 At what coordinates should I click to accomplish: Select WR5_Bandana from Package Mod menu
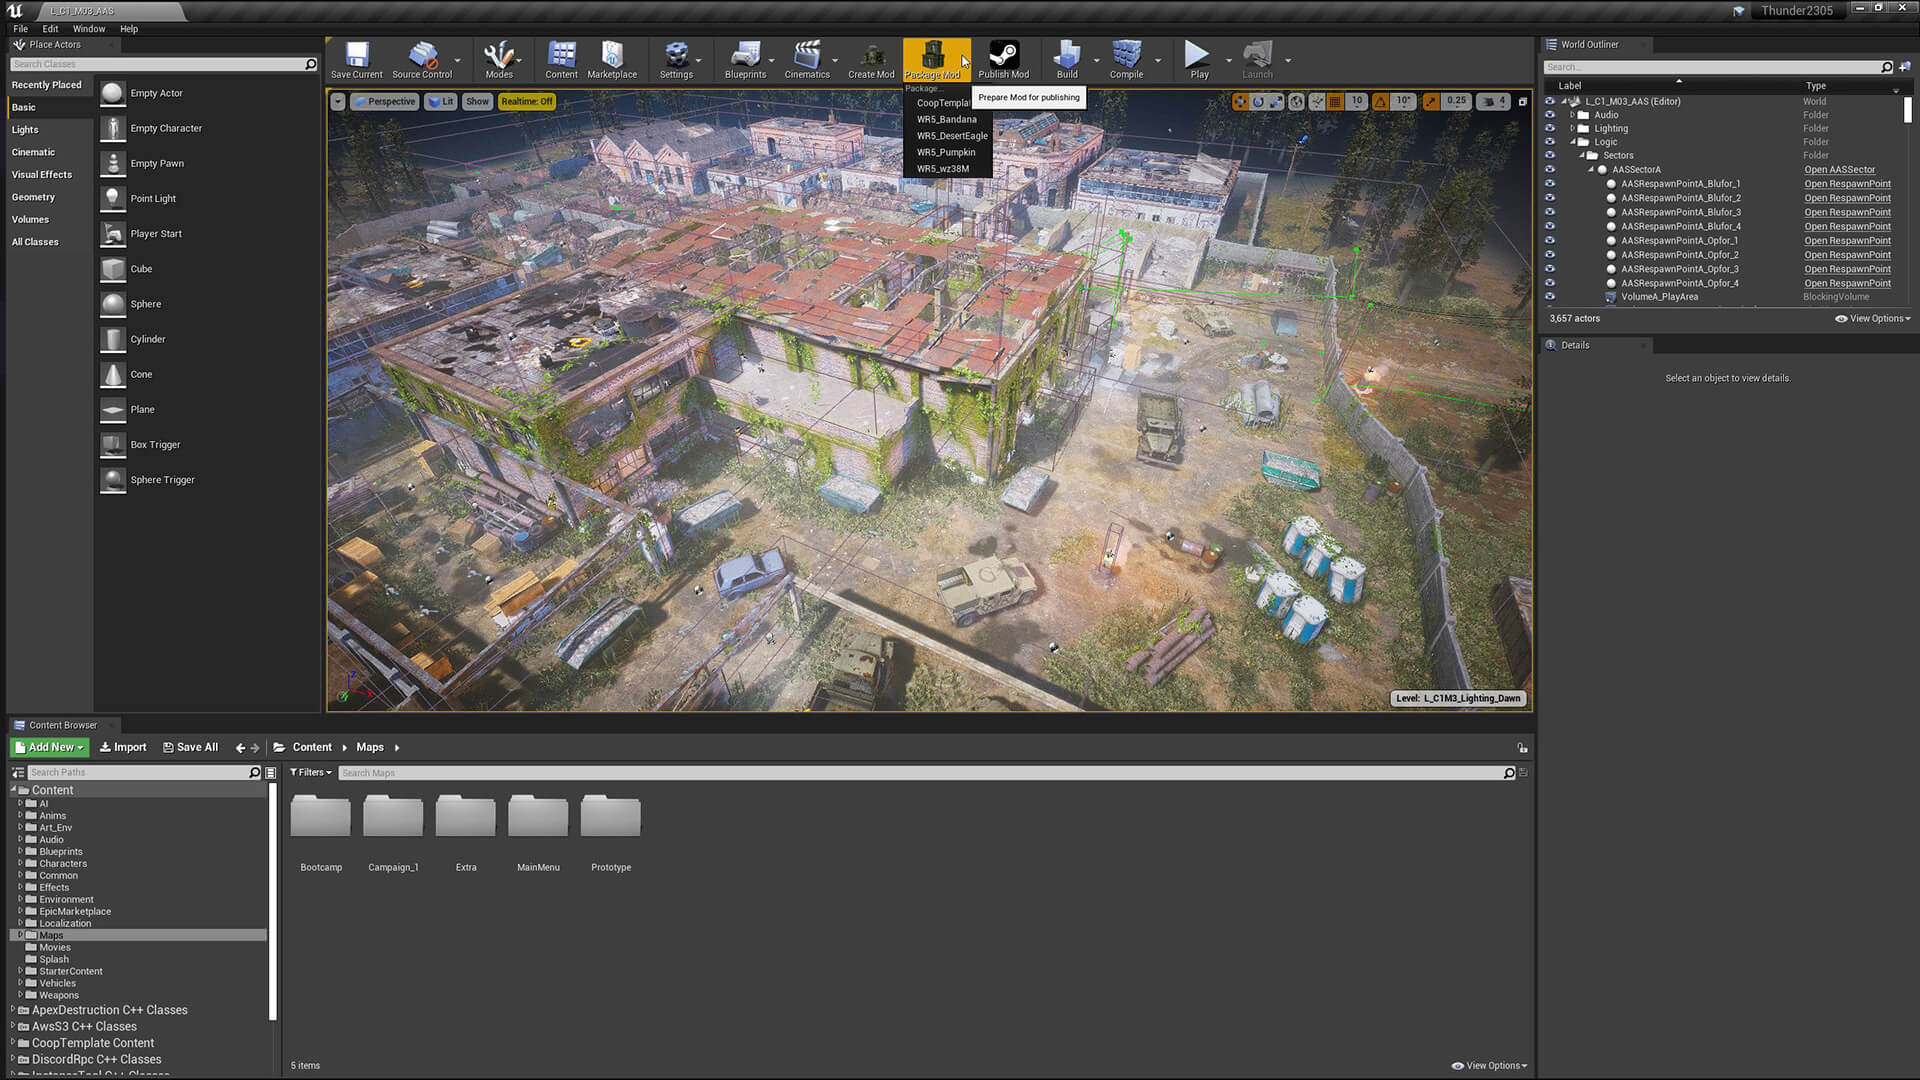click(946, 119)
